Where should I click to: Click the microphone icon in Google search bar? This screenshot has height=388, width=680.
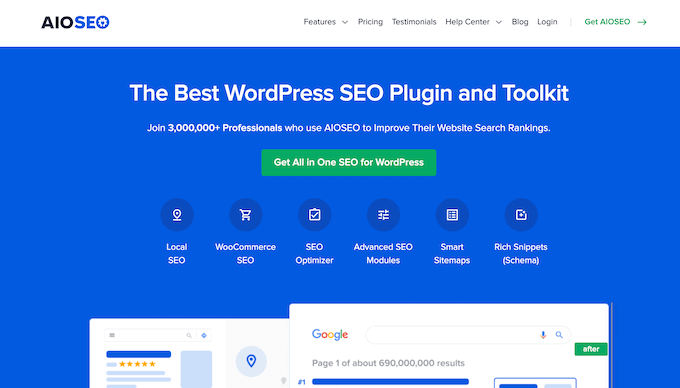pos(543,335)
